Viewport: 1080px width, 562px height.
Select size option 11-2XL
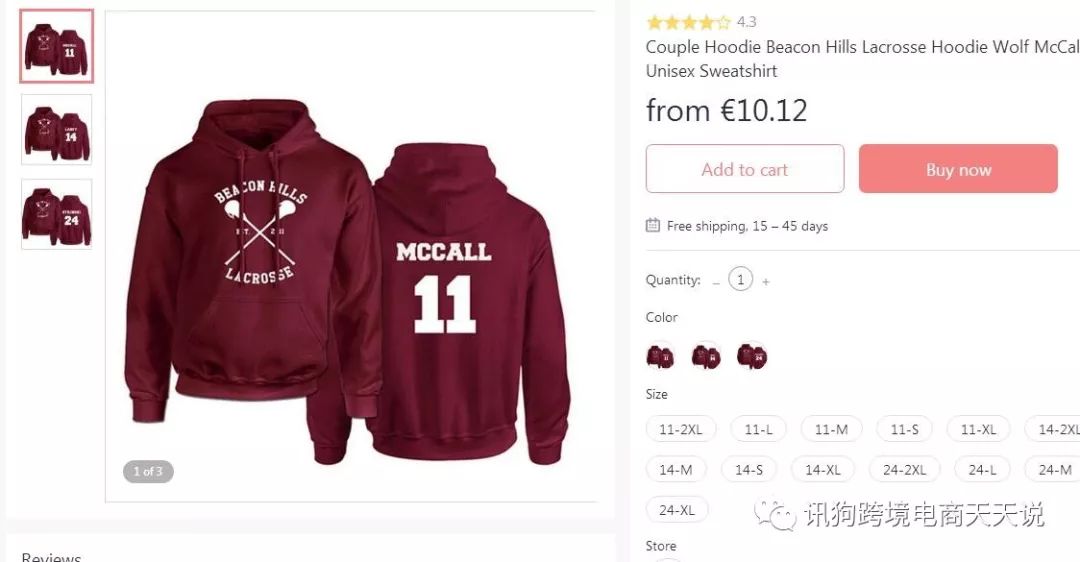coord(680,430)
